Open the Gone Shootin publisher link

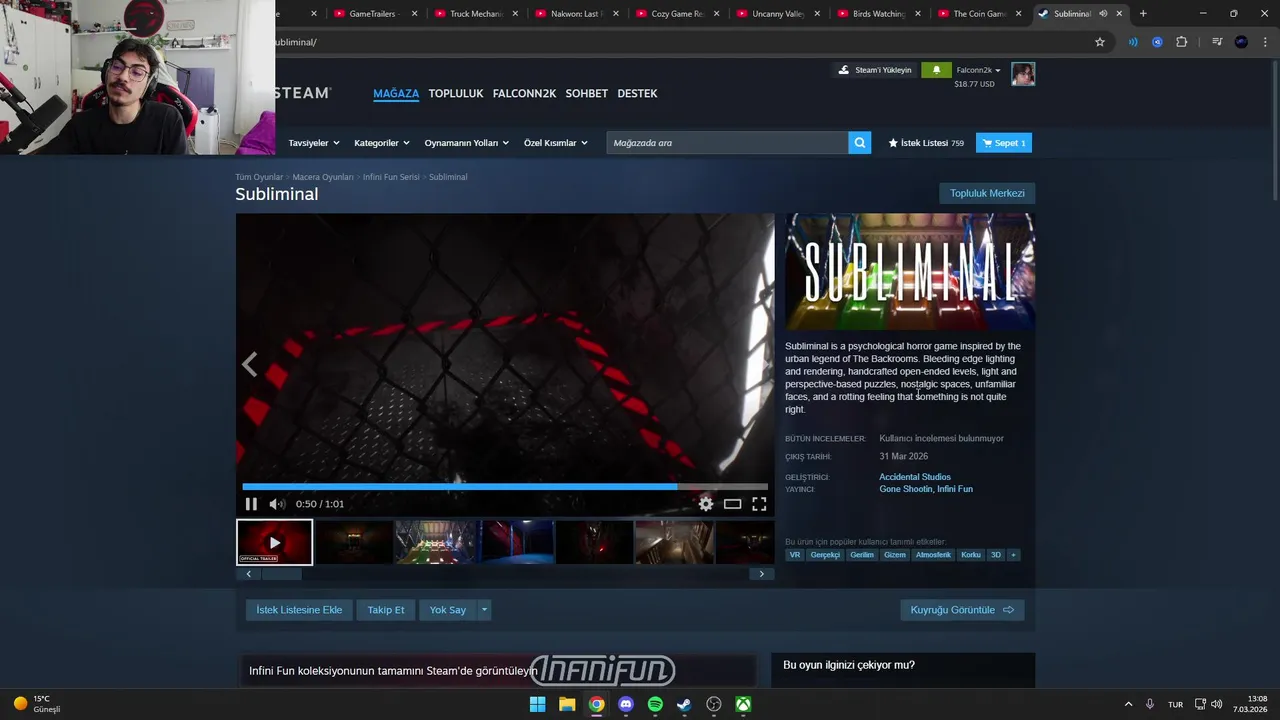[905, 489]
